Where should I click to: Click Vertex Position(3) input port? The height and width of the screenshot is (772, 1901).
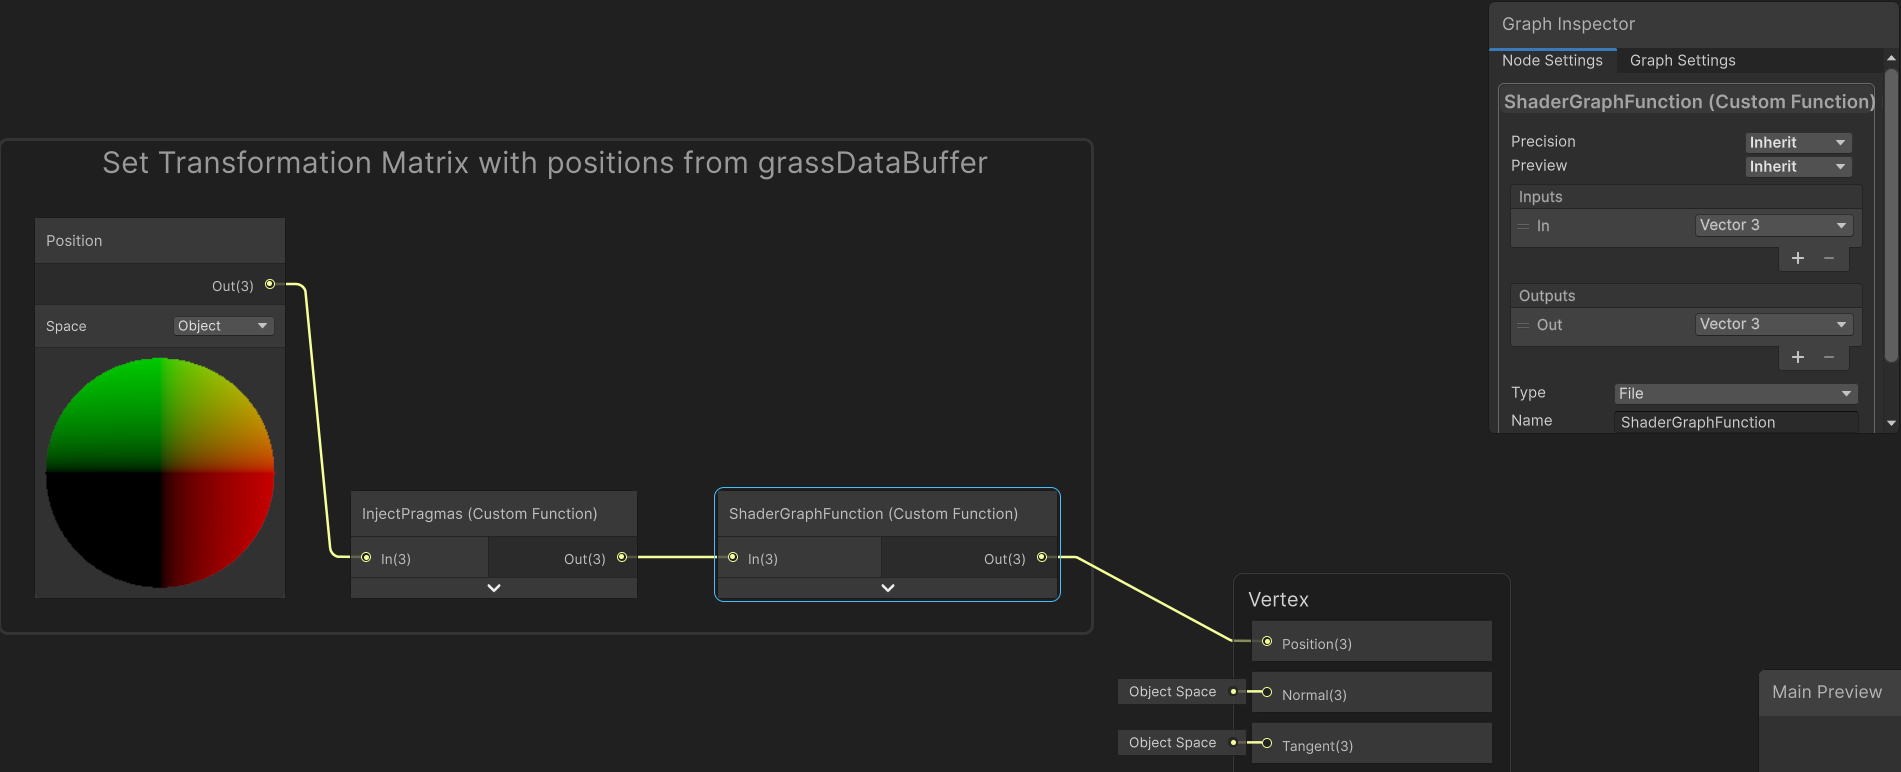coord(1267,642)
